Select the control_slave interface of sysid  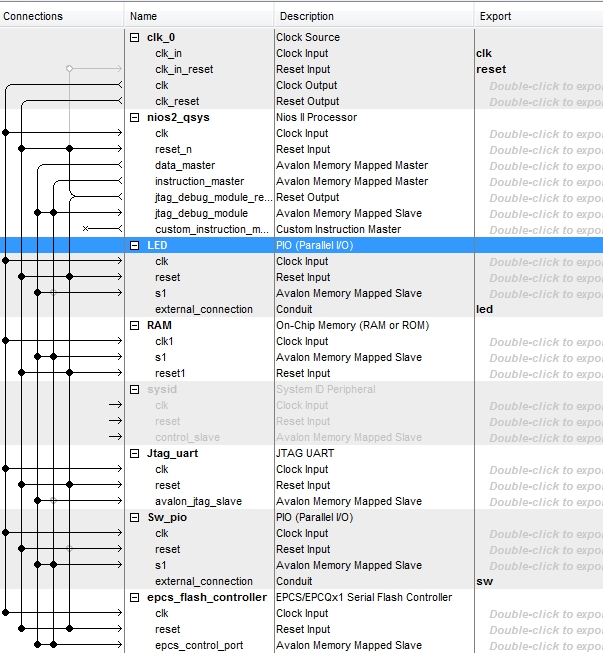[187, 438]
